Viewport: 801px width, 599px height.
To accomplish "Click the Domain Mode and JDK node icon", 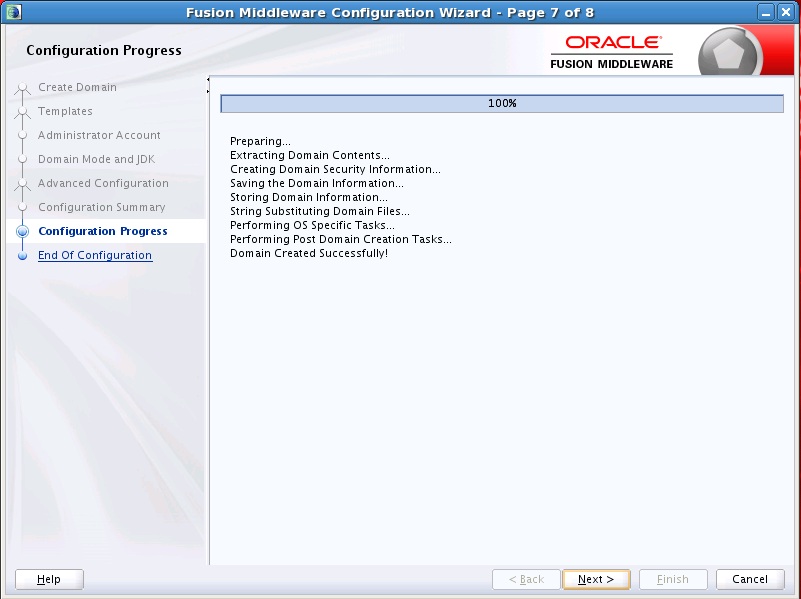I will point(22,159).
